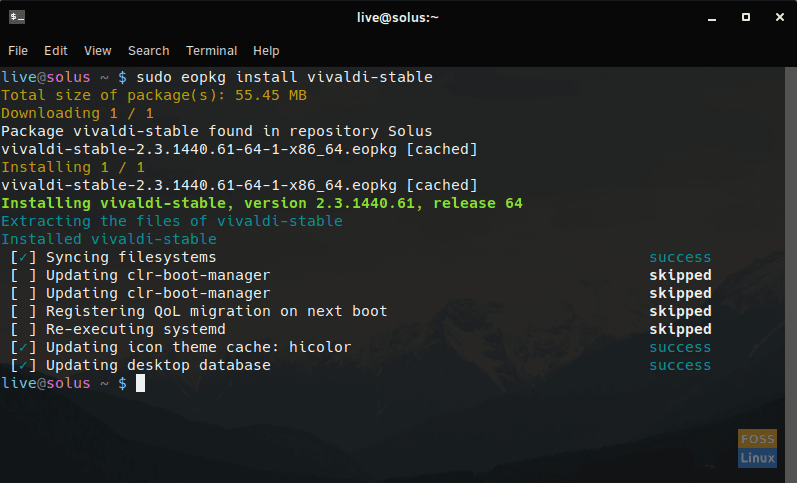Open the Edit menu
The image size is (797, 483).
56,51
